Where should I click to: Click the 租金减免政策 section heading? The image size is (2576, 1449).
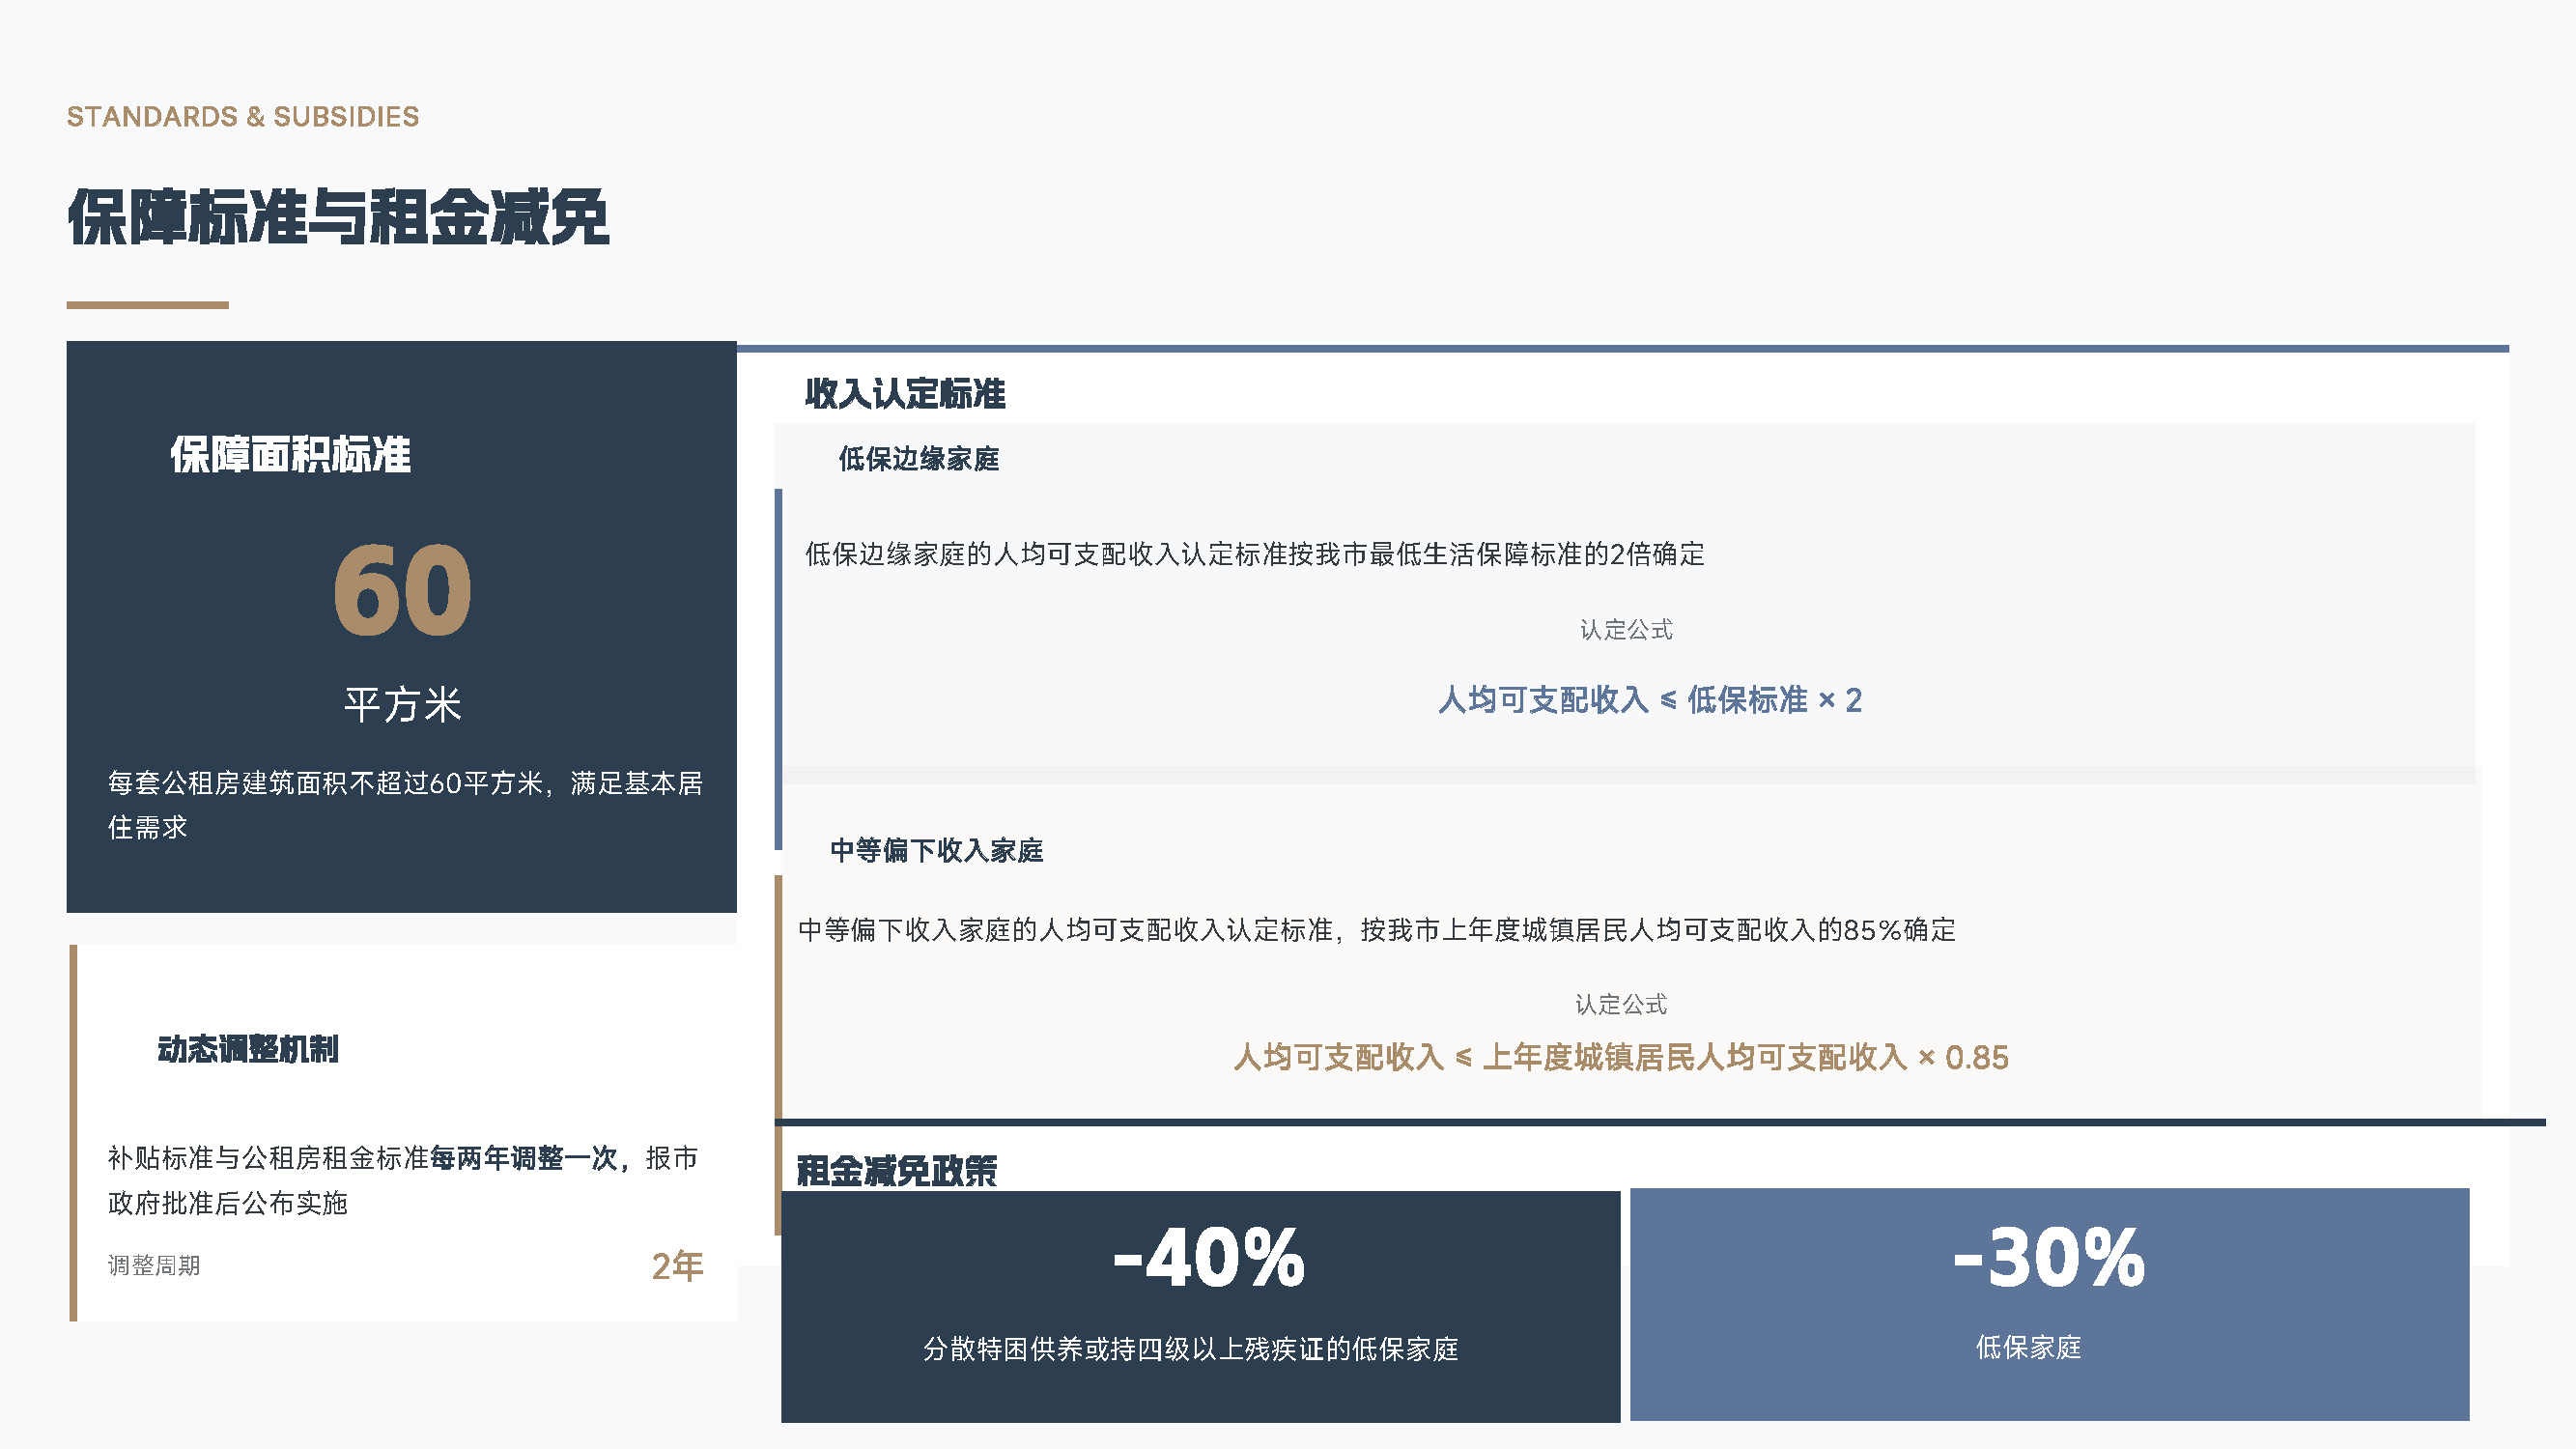pyautogui.click(x=896, y=1170)
